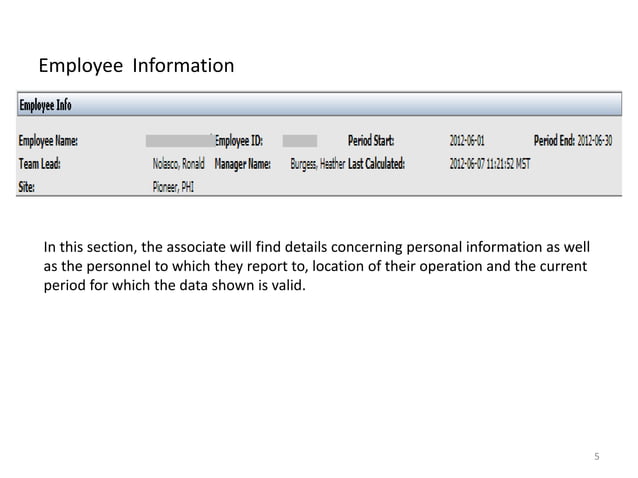Click the Team Lead label
This screenshot has width=638, height=478.
click(x=39, y=164)
